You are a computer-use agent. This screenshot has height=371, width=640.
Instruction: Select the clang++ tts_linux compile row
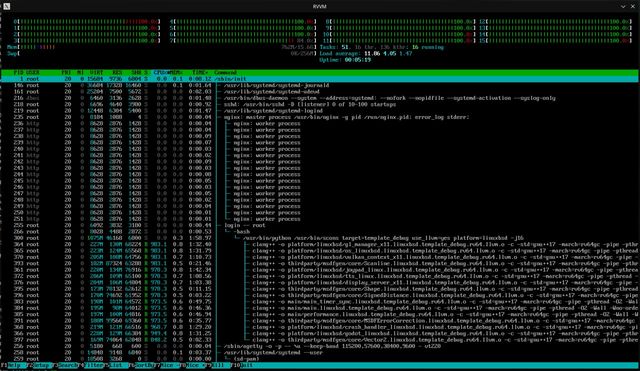click(320, 276)
